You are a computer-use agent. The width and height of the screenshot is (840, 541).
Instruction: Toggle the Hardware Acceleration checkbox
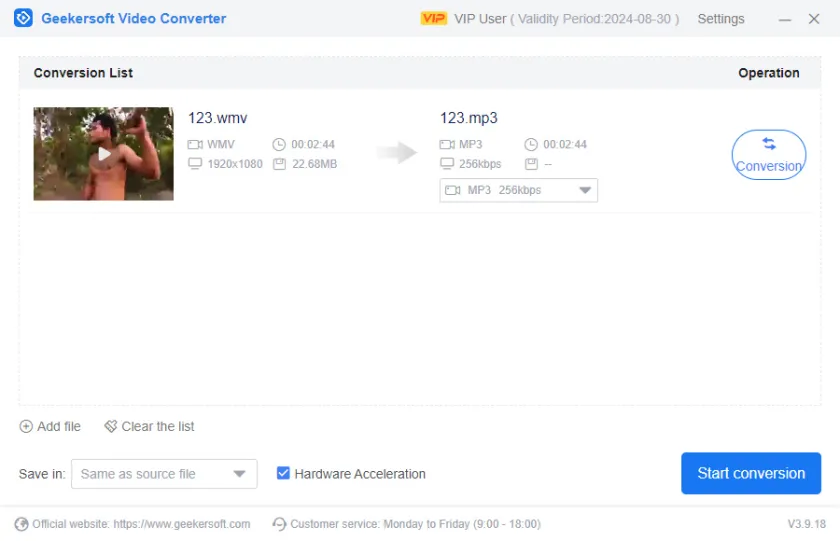coord(283,474)
